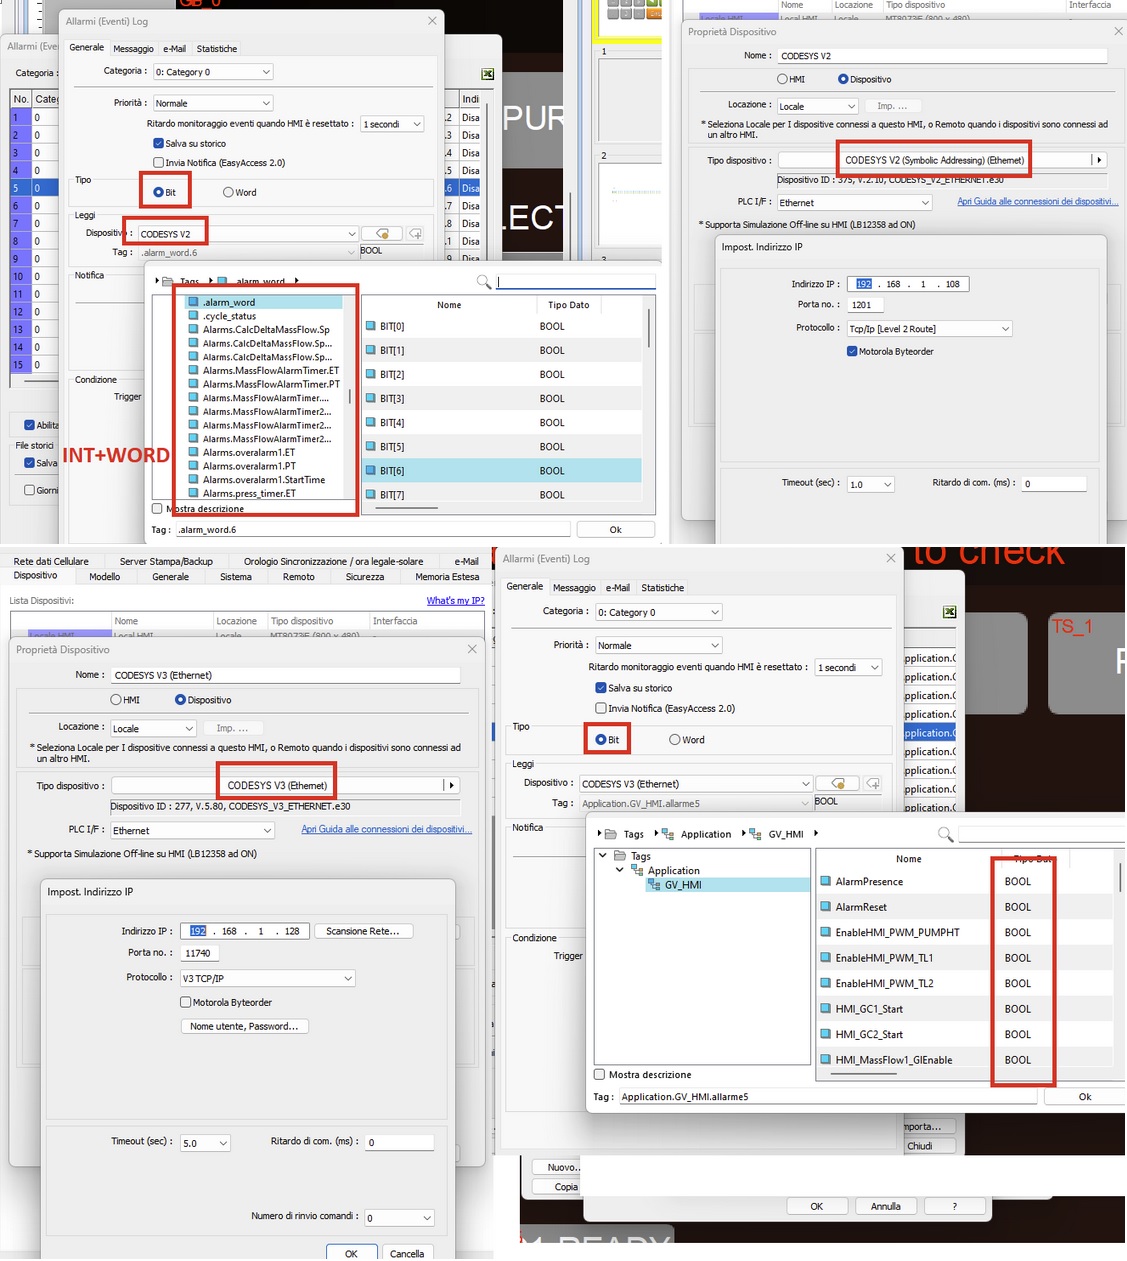Image resolution: width=1127 pixels, height=1261 pixels.
Task: Select .alarm_word in the tag tree
Action: pyautogui.click(x=229, y=302)
